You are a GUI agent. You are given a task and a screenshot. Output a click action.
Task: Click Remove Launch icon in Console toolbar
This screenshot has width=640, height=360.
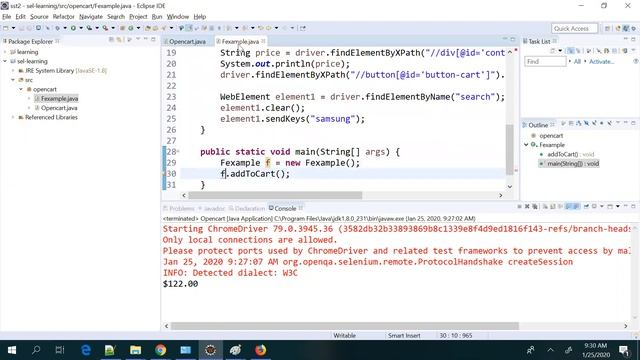pos(527,207)
